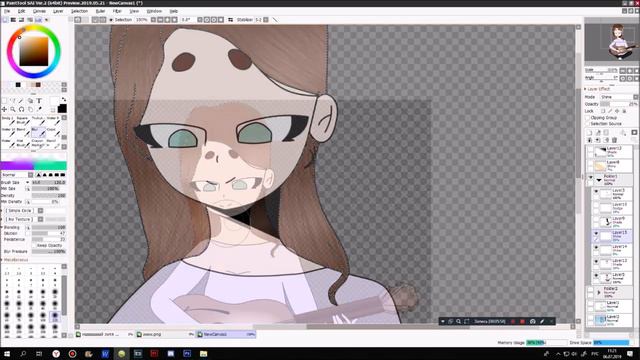
Task: Select the Text tool
Action: coord(39,100)
